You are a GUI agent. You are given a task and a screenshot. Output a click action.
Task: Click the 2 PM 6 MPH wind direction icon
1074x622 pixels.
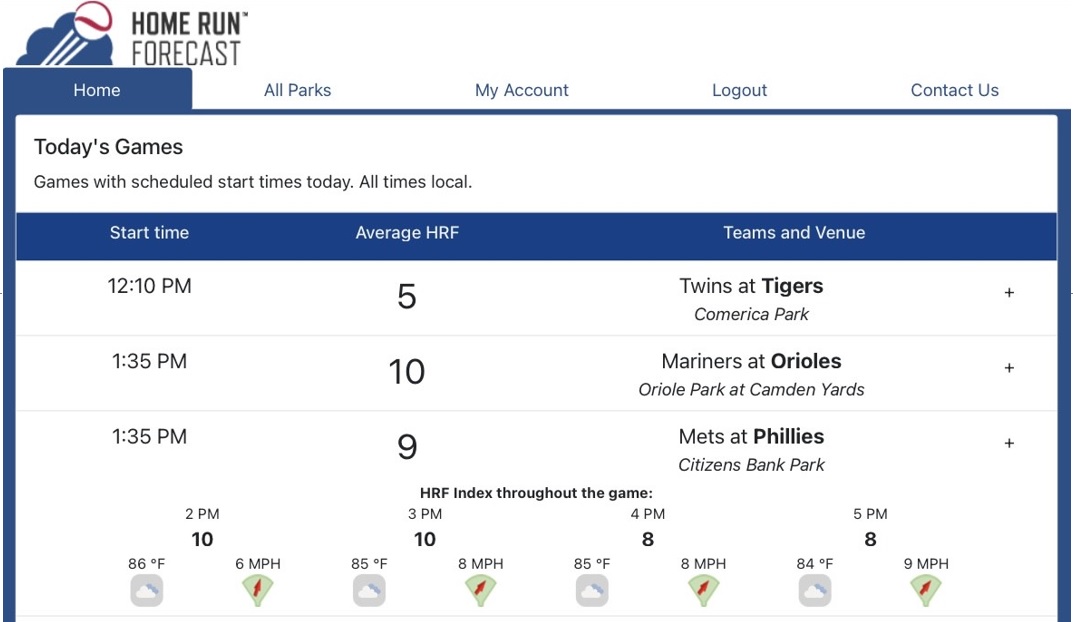(x=258, y=590)
